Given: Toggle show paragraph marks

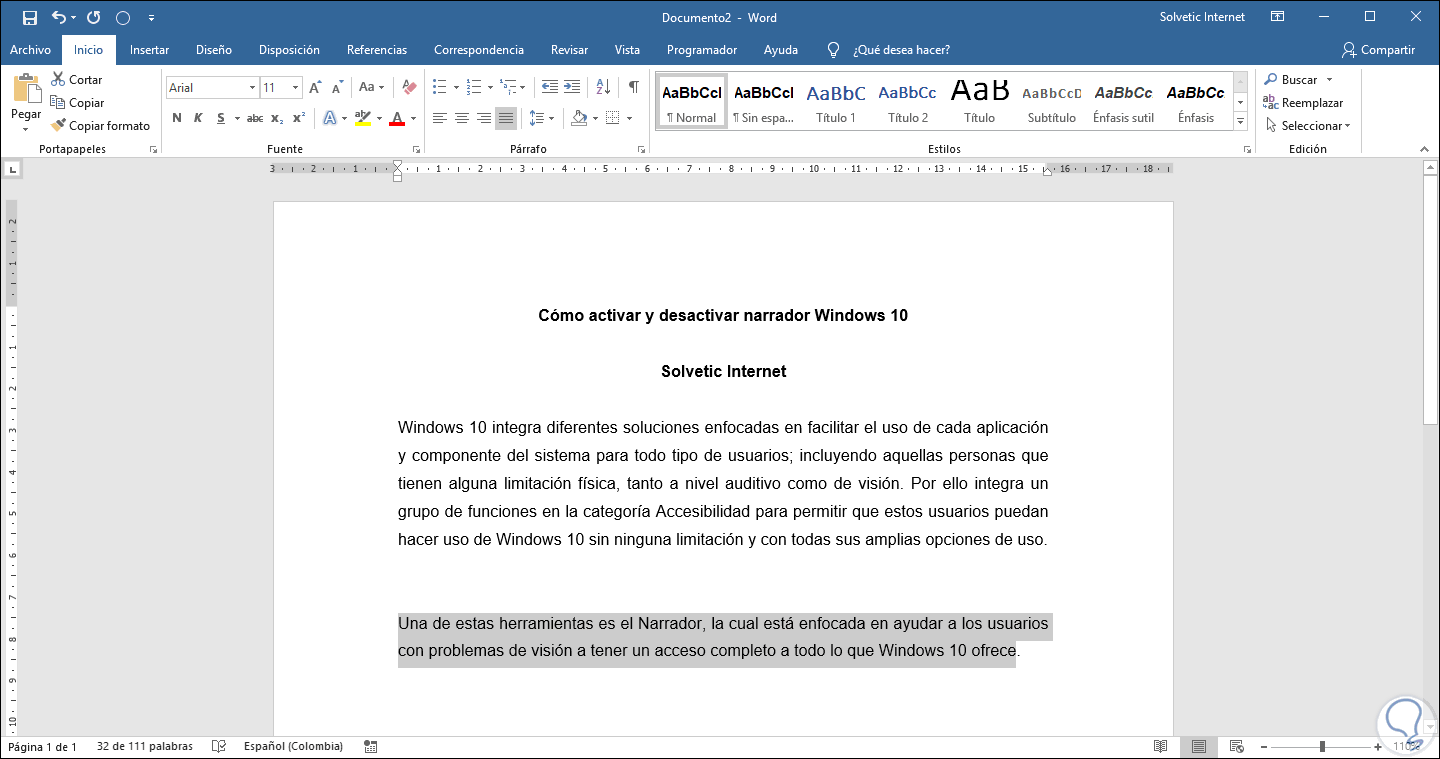Looking at the screenshot, I should 634,88.
